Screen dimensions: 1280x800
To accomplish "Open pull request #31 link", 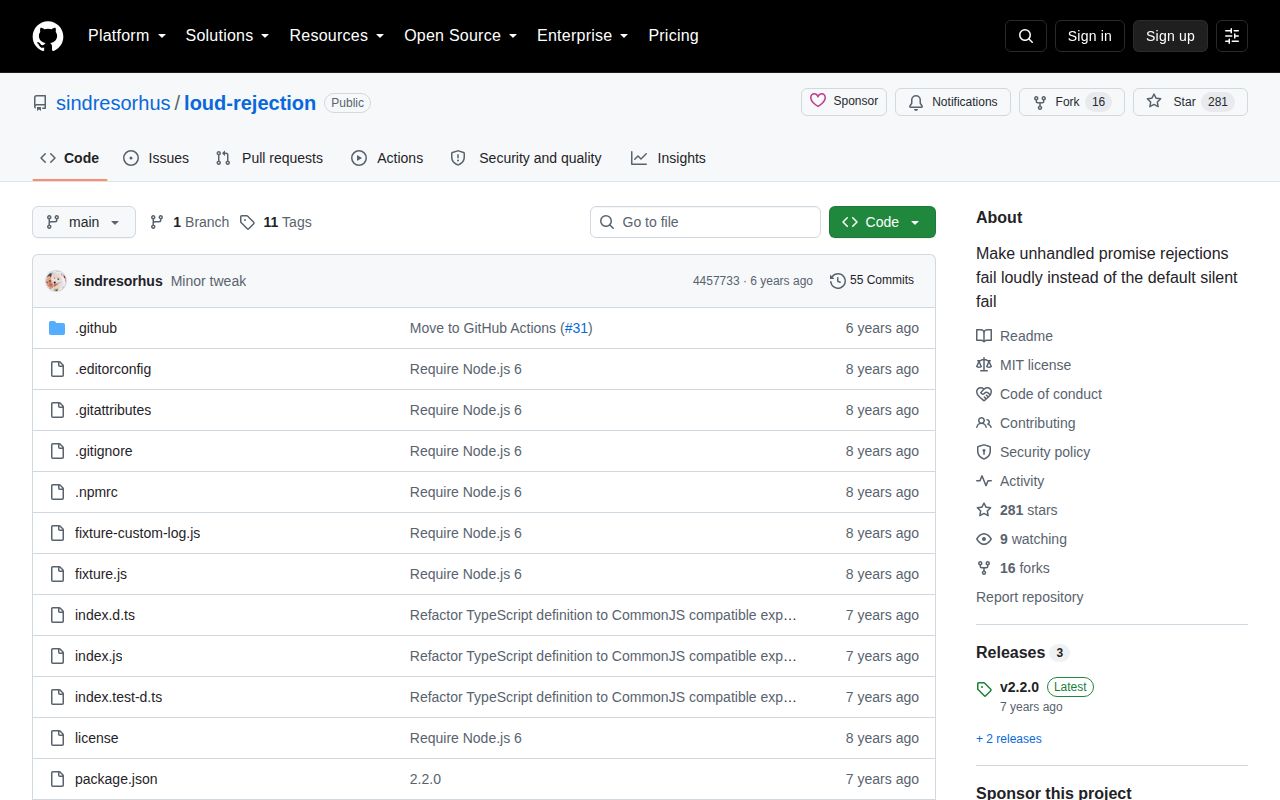I will (x=576, y=328).
